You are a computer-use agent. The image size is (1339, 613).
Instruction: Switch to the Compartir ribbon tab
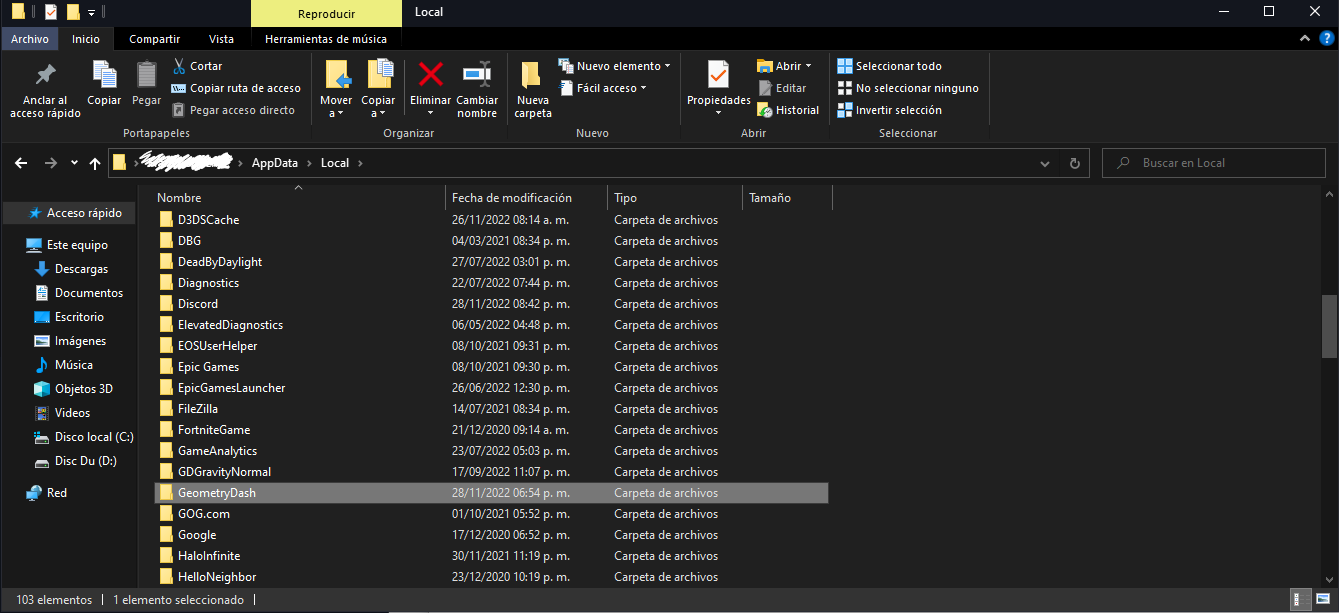tap(155, 39)
